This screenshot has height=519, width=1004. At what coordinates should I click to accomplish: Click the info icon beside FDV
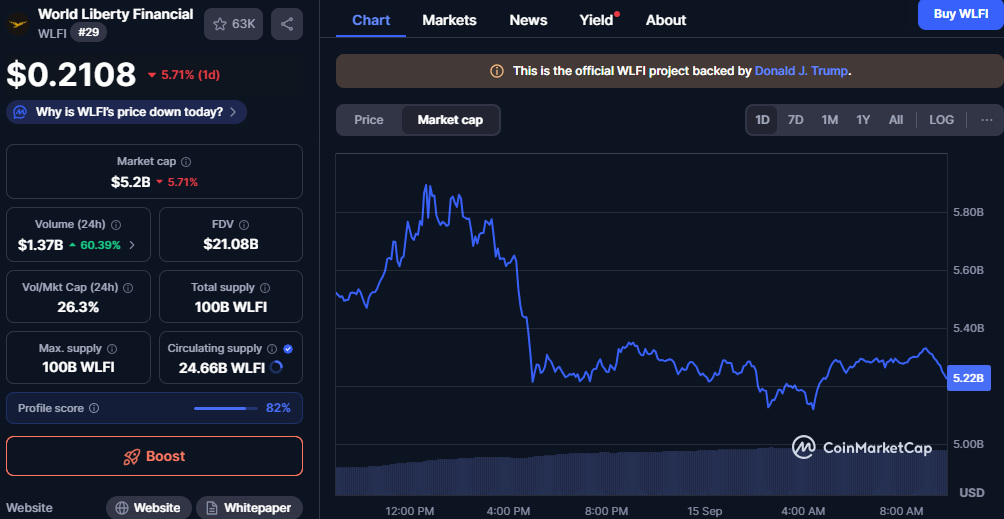pos(244,225)
